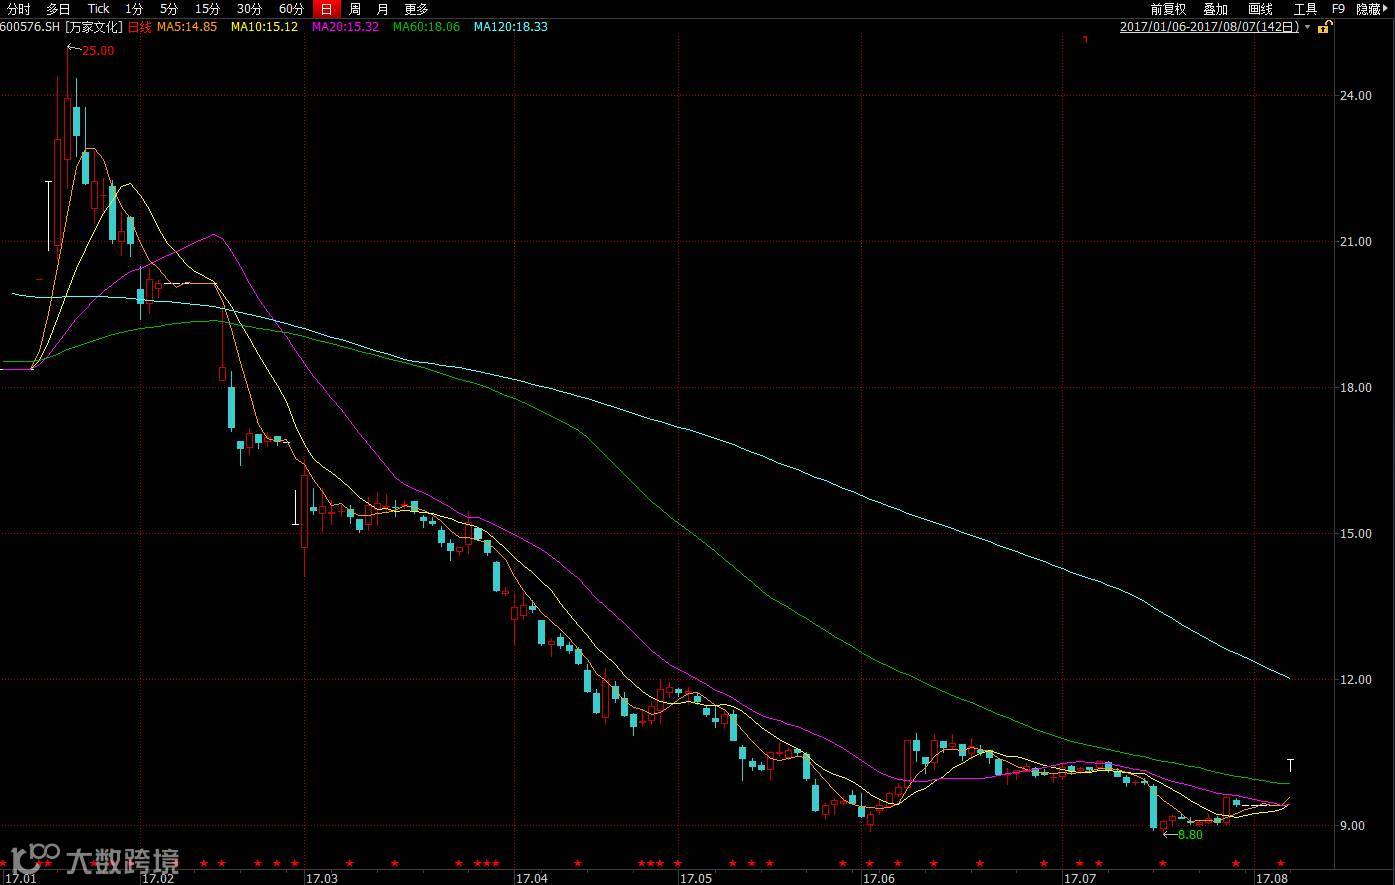Viewport: 1395px width, 885px height.
Task: Click the 2017/01/06-2017/08/07 date range link
Action: tap(1209, 27)
